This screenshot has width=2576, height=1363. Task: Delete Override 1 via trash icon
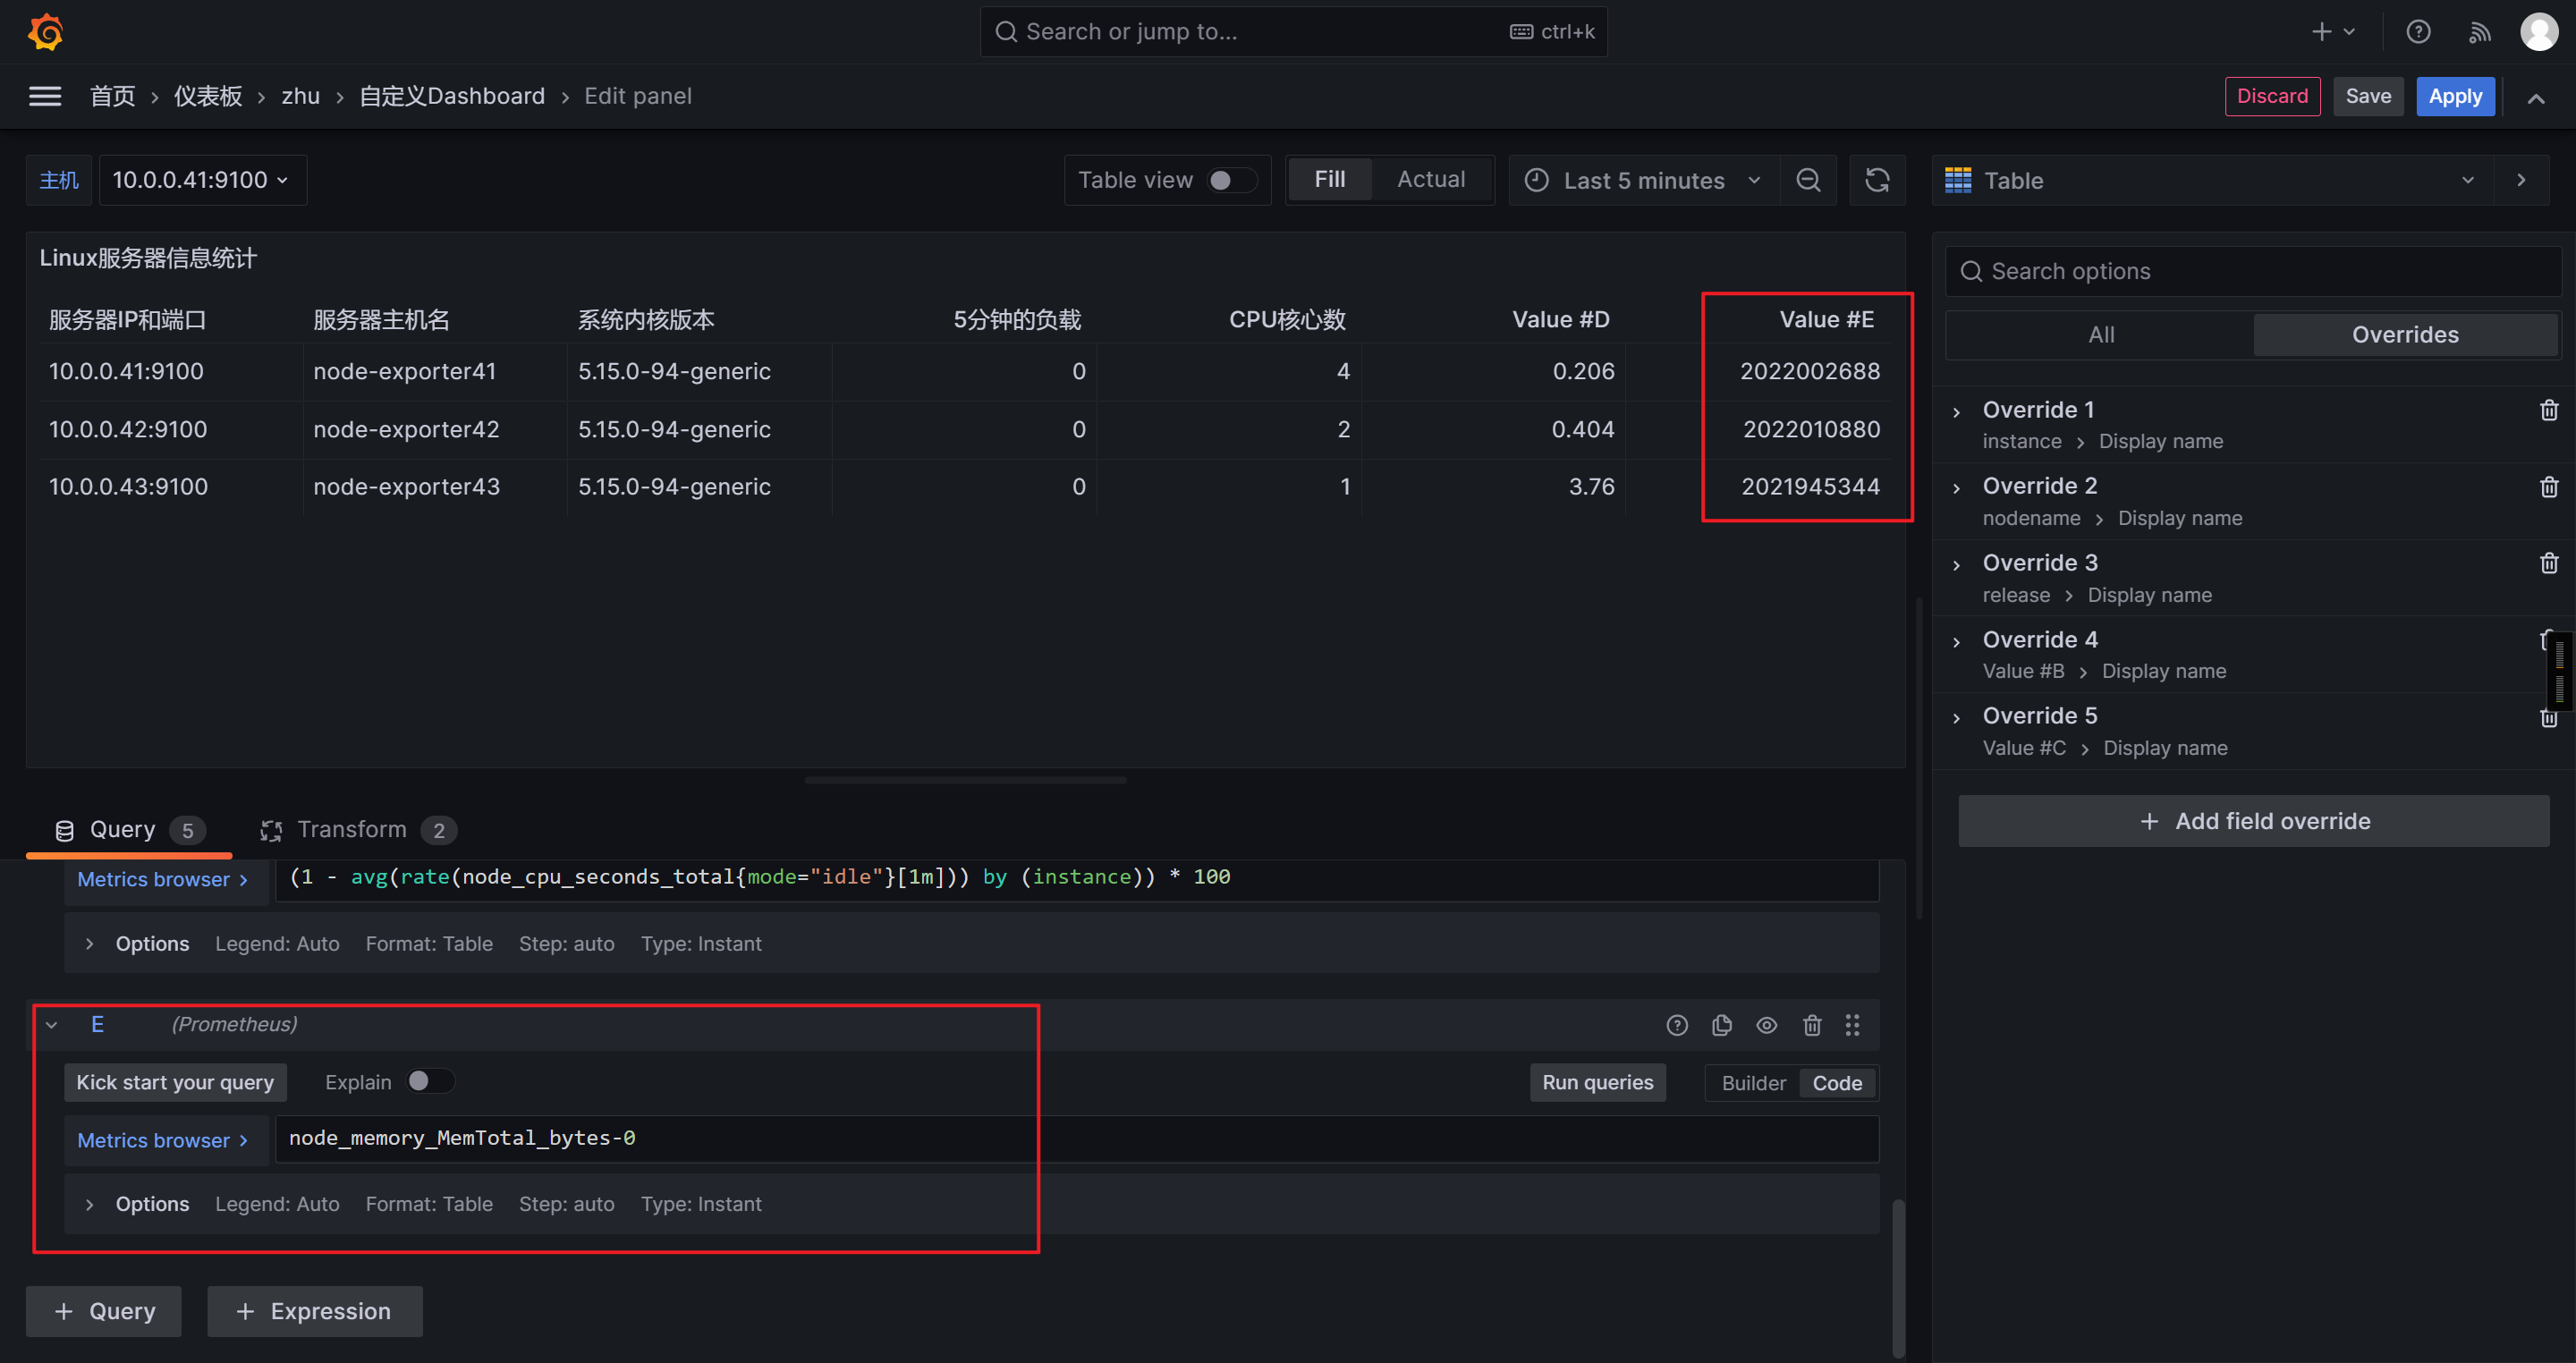[2548, 410]
